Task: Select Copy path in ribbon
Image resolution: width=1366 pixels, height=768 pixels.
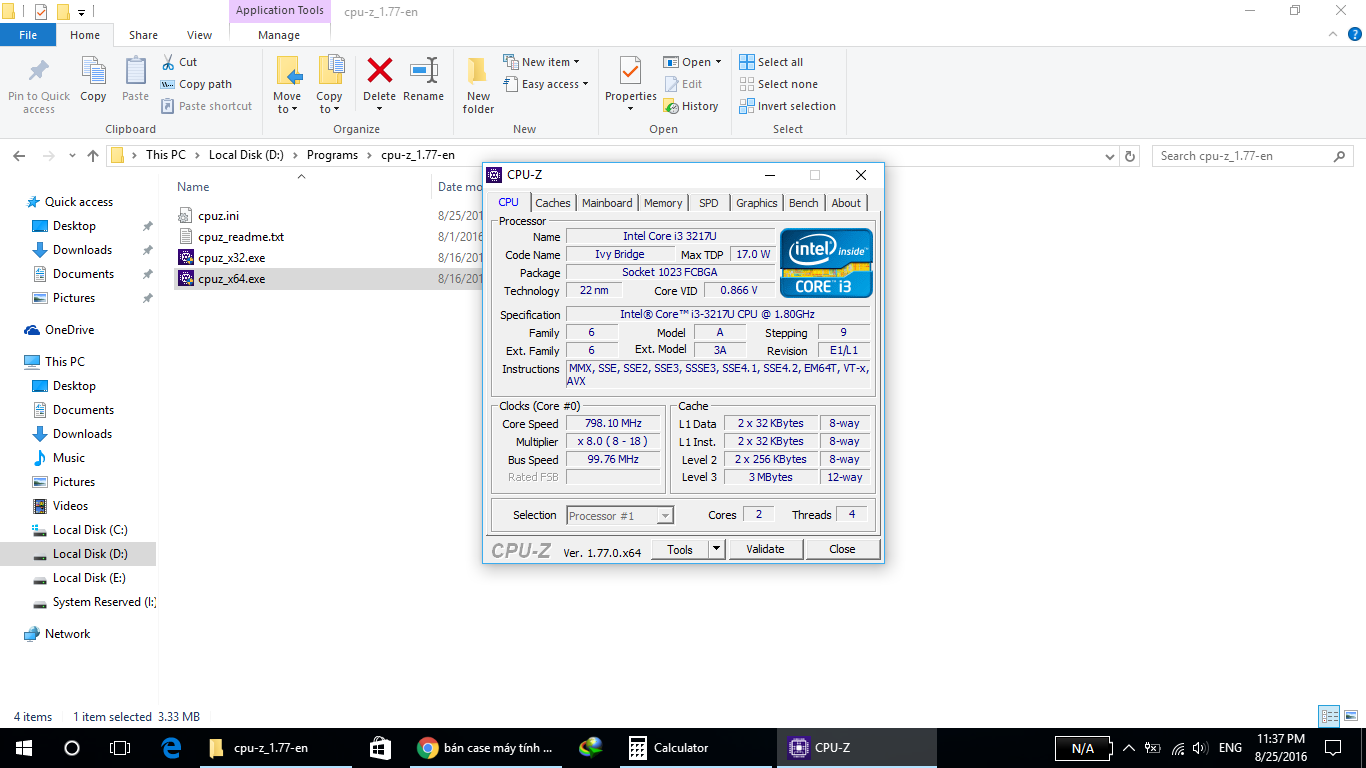Action: (196, 84)
